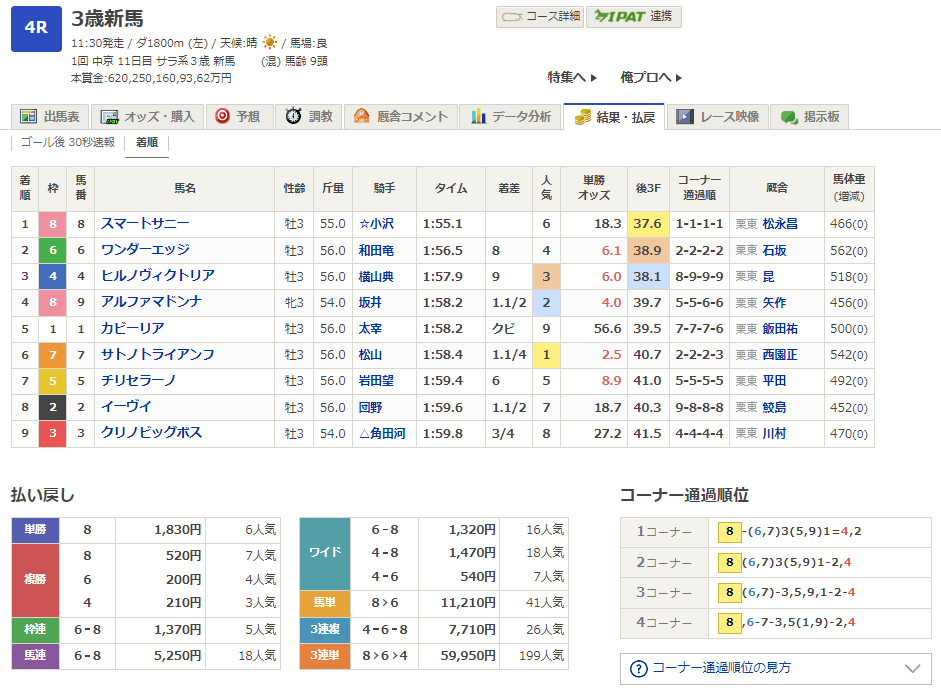The height and width of the screenshot is (693, 941).
Task: Click the オッズ・購入 tab icon
Action: 110,117
